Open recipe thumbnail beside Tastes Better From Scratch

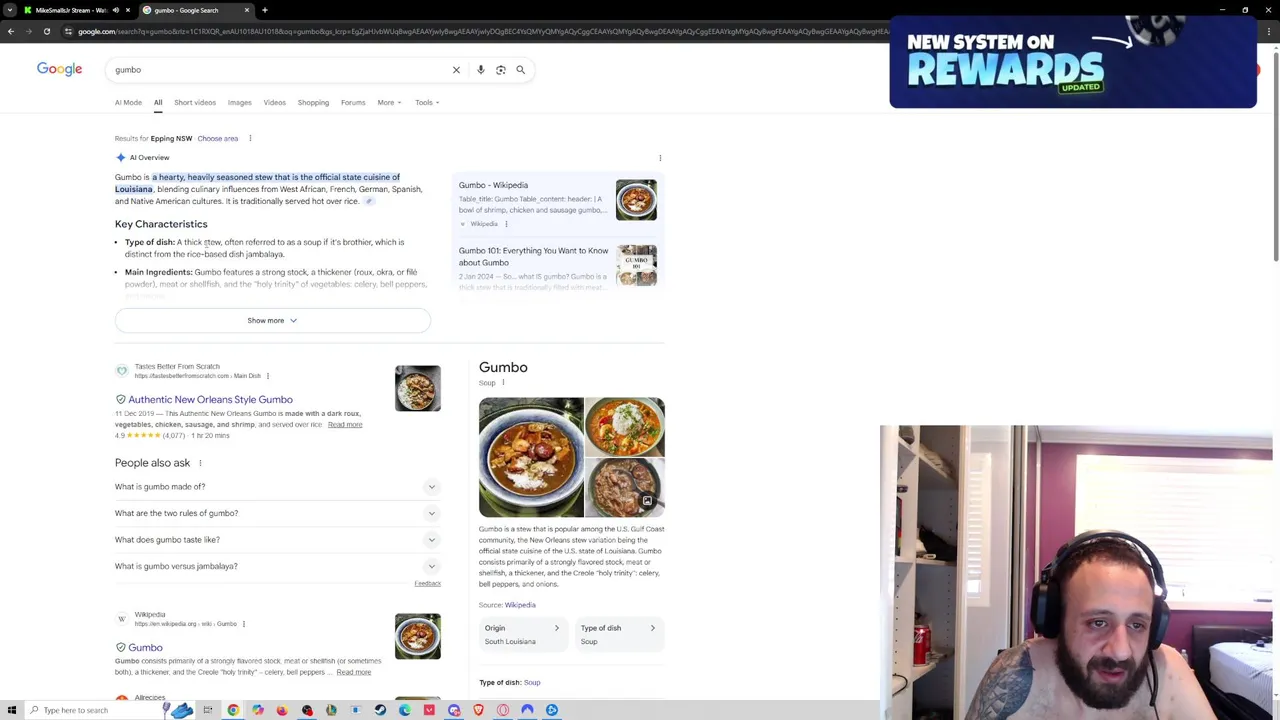418,388
